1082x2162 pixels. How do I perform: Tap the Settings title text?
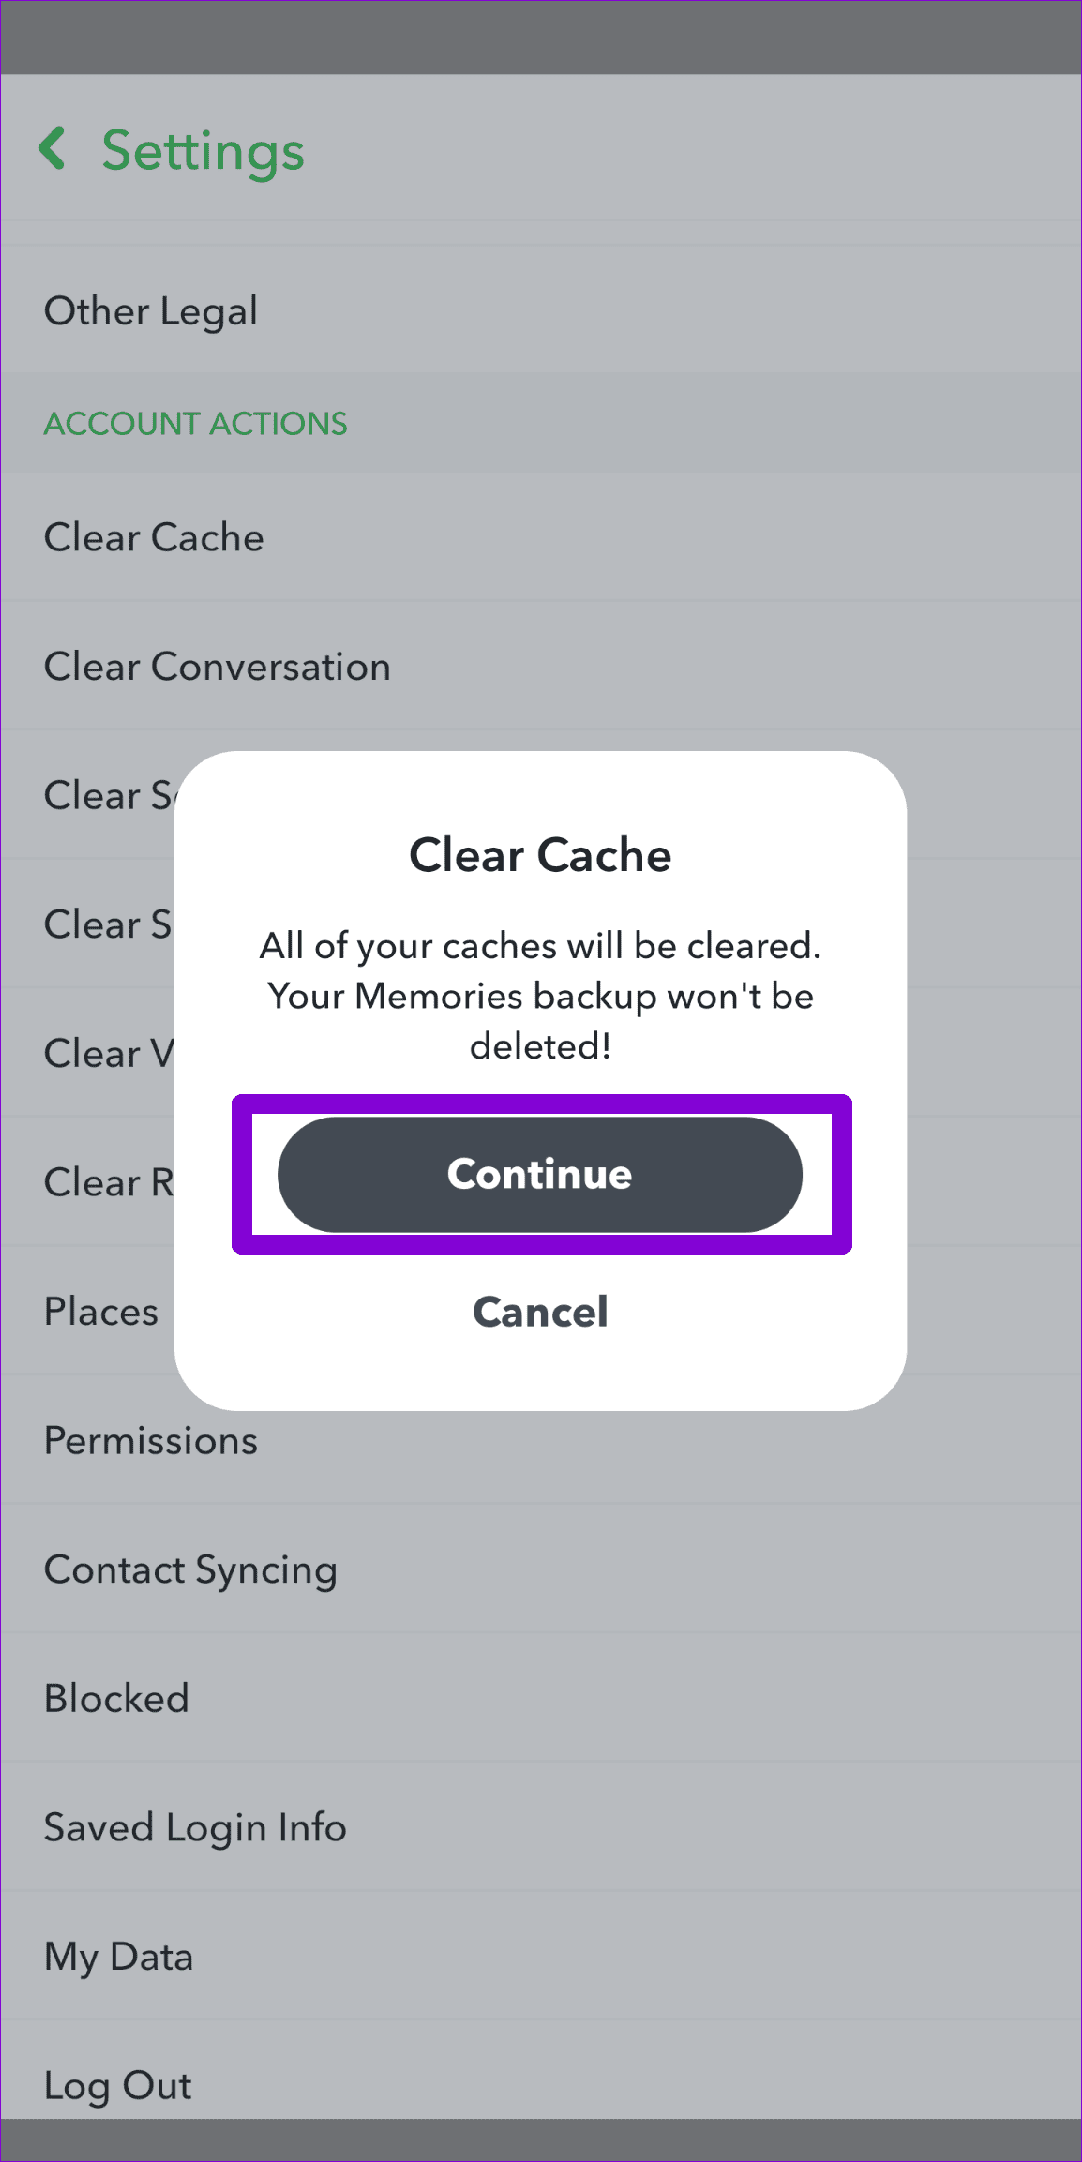click(x=201, y=151)
